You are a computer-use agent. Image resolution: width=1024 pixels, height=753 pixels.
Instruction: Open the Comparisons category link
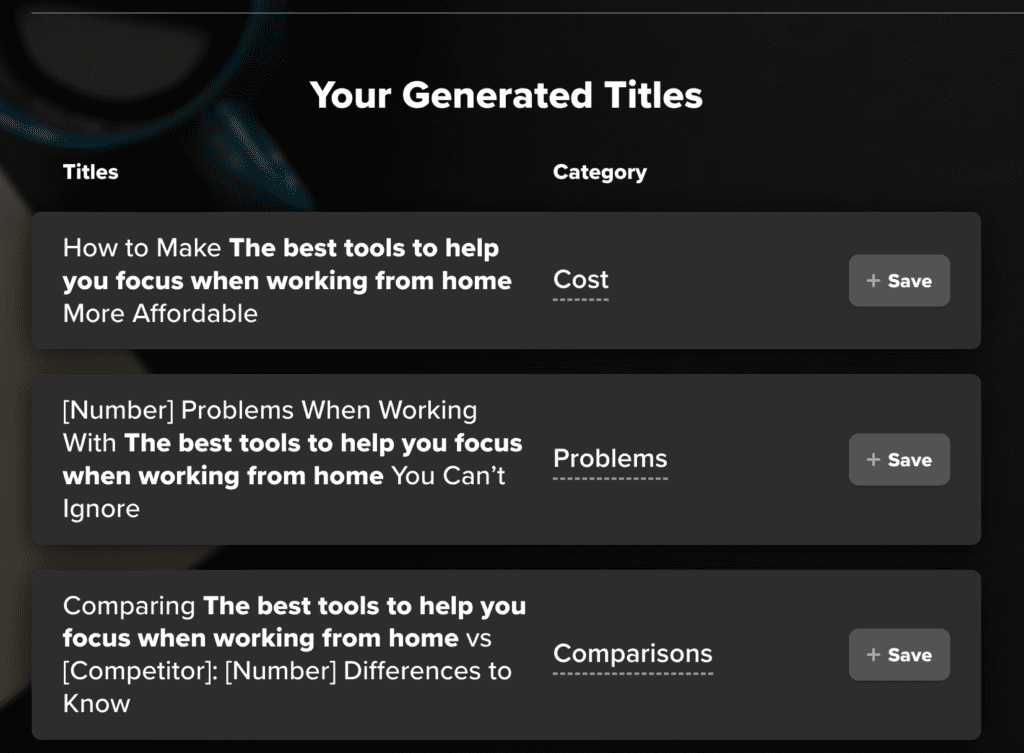click(x=632, y=654)
